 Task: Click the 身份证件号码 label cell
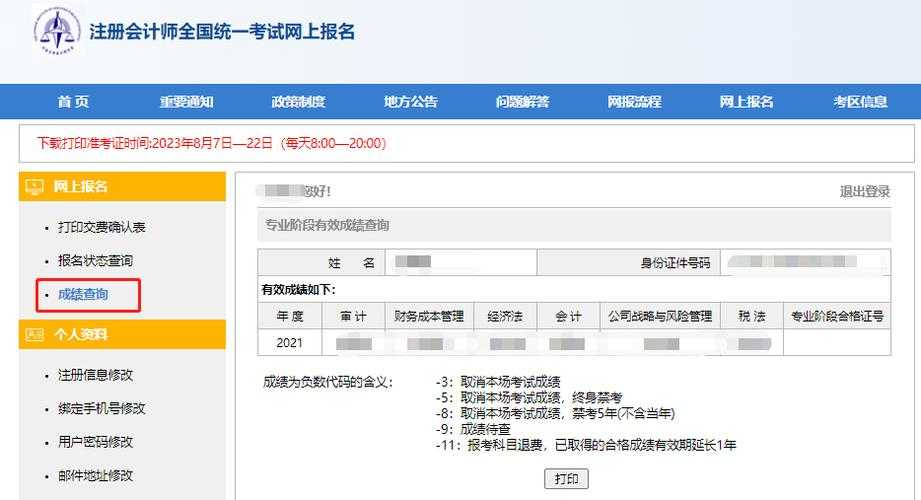click(628, 263)
